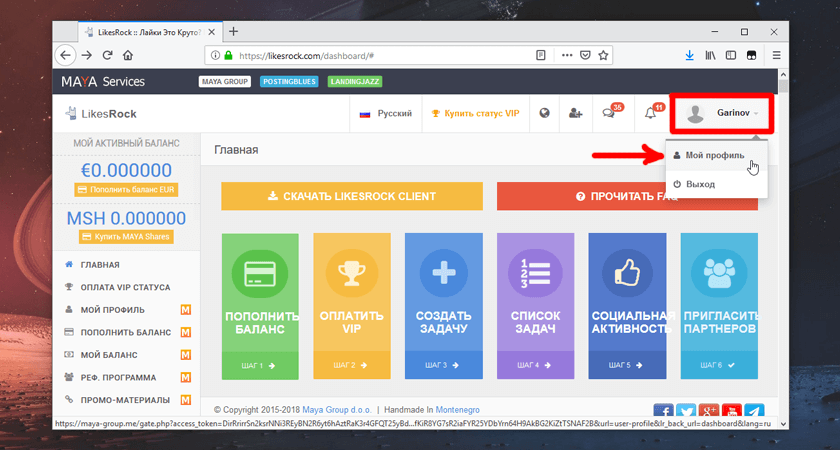Open the Twitter icon in footer

[x=686, y=411]
